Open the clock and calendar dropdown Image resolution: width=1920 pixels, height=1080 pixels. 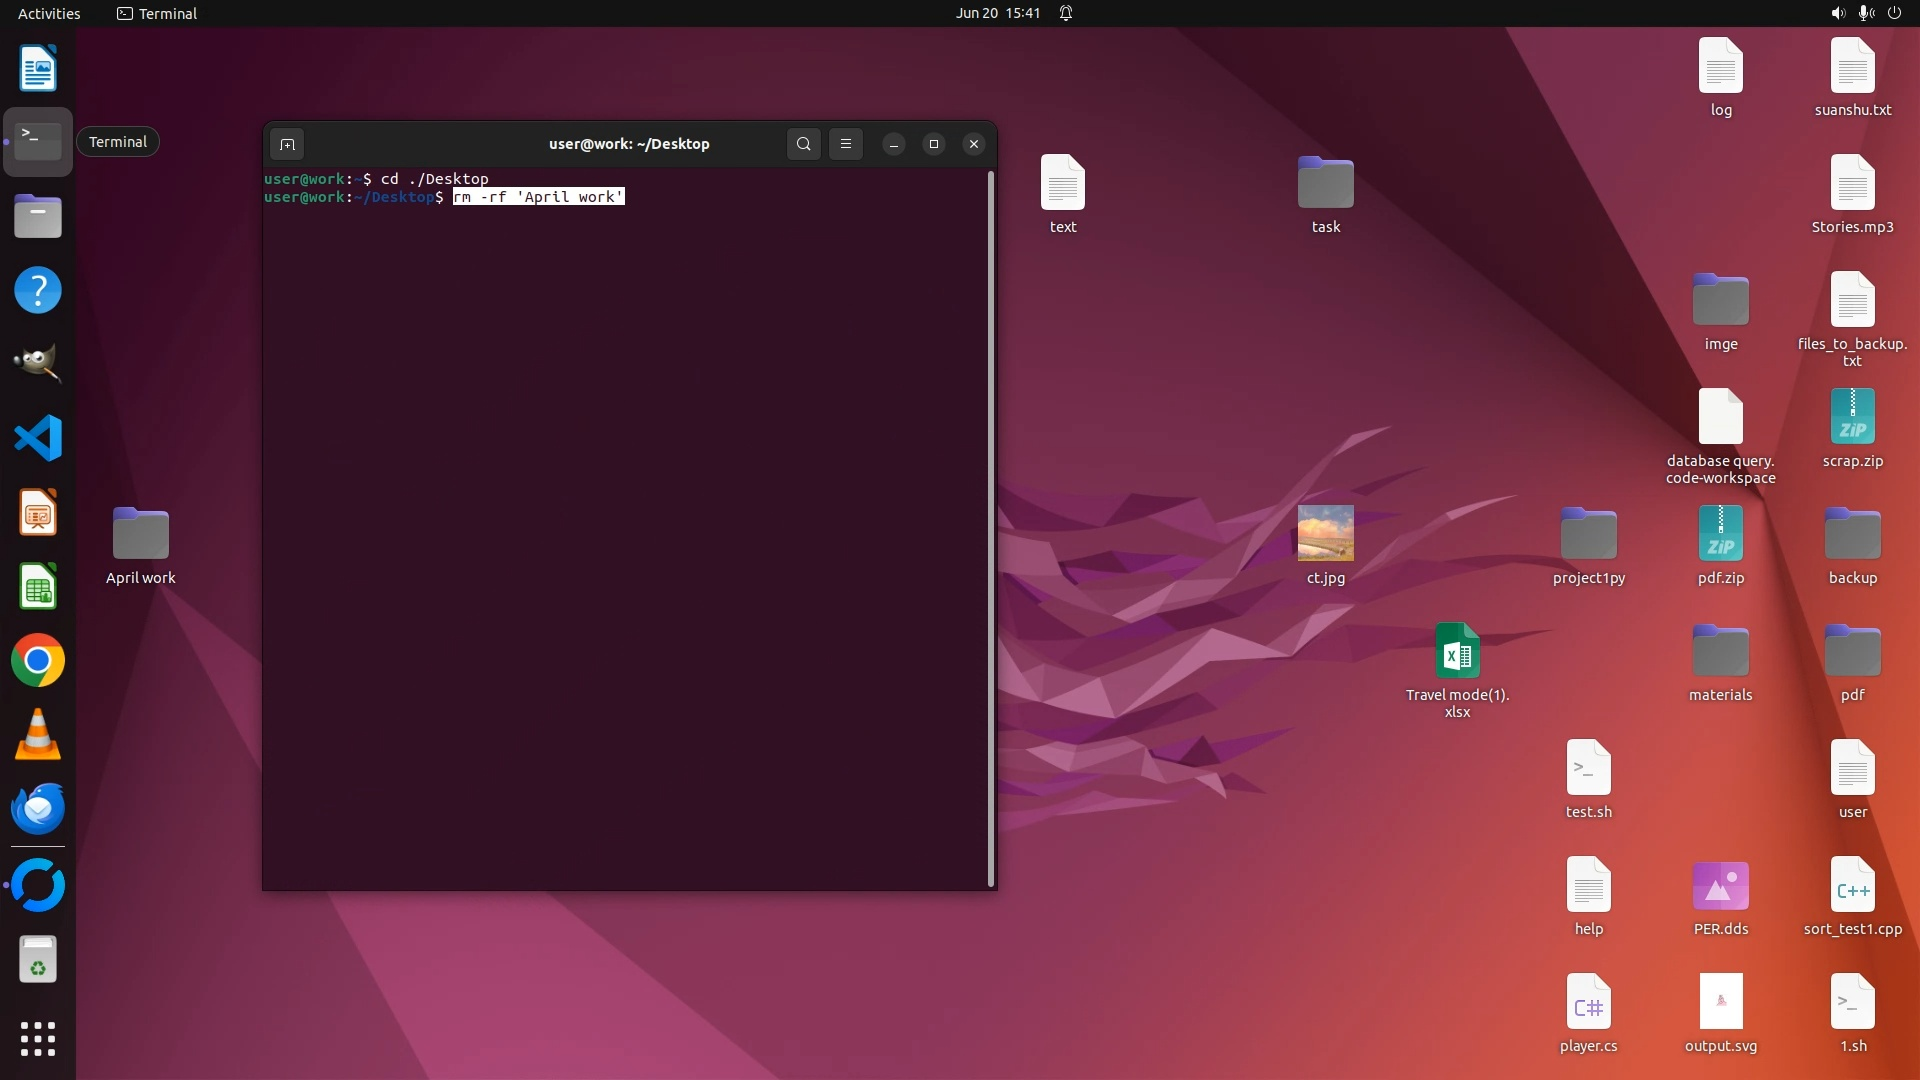997,13
